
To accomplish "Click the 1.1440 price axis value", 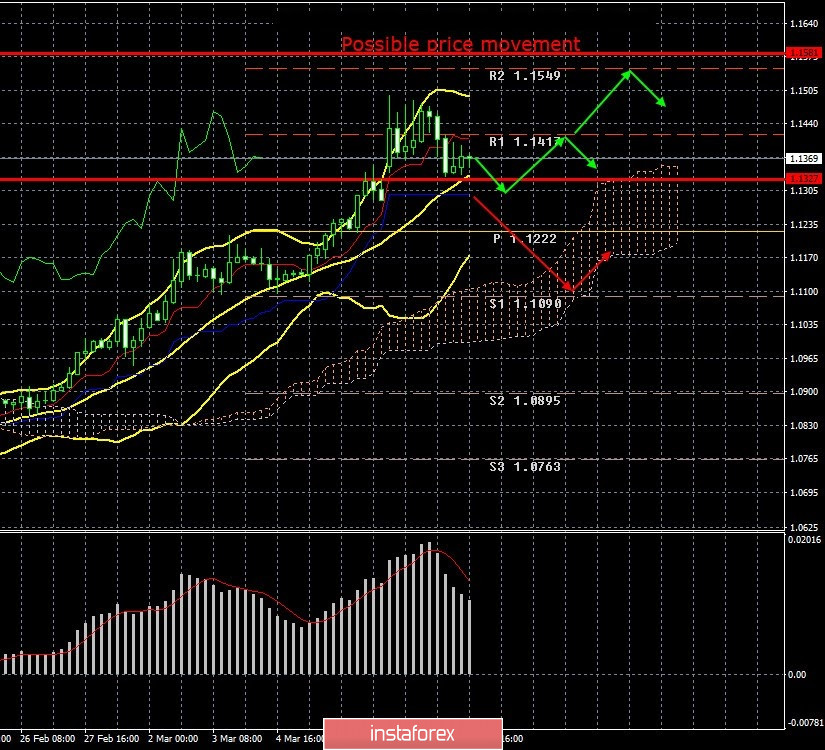I will tap(804, 124).
